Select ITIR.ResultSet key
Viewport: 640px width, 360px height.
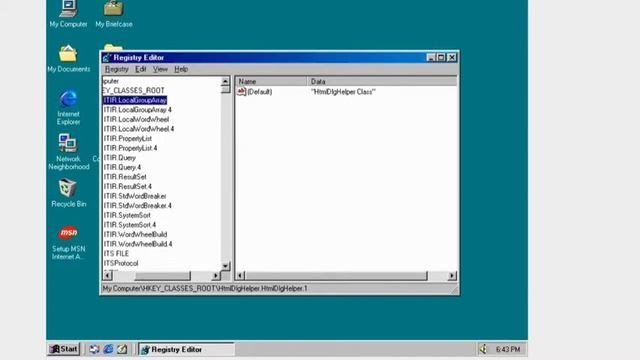pyautogui.click(x=125, y=177)
